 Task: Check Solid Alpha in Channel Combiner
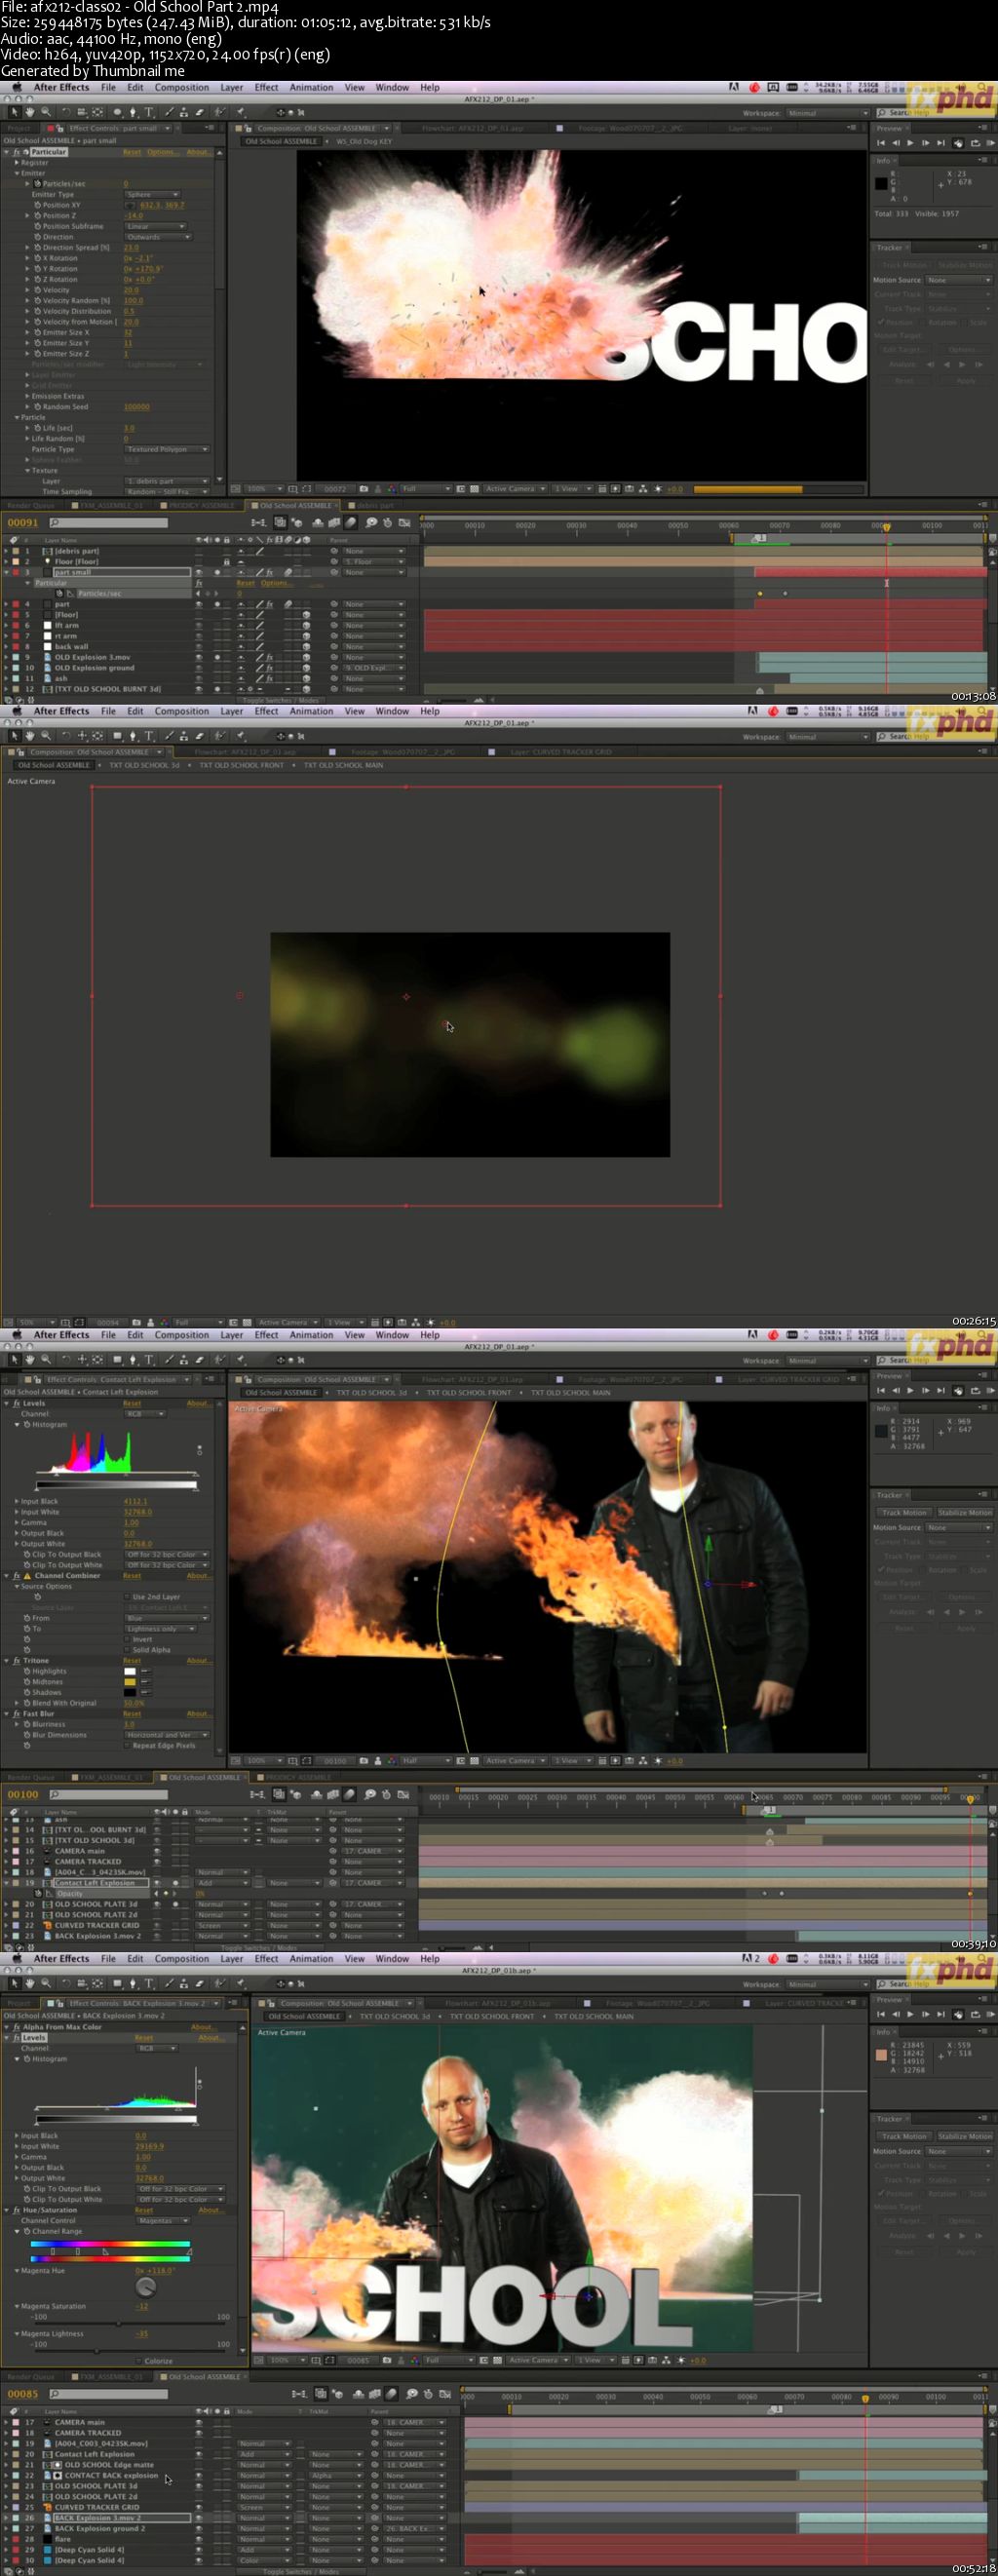click(127, 1650)
